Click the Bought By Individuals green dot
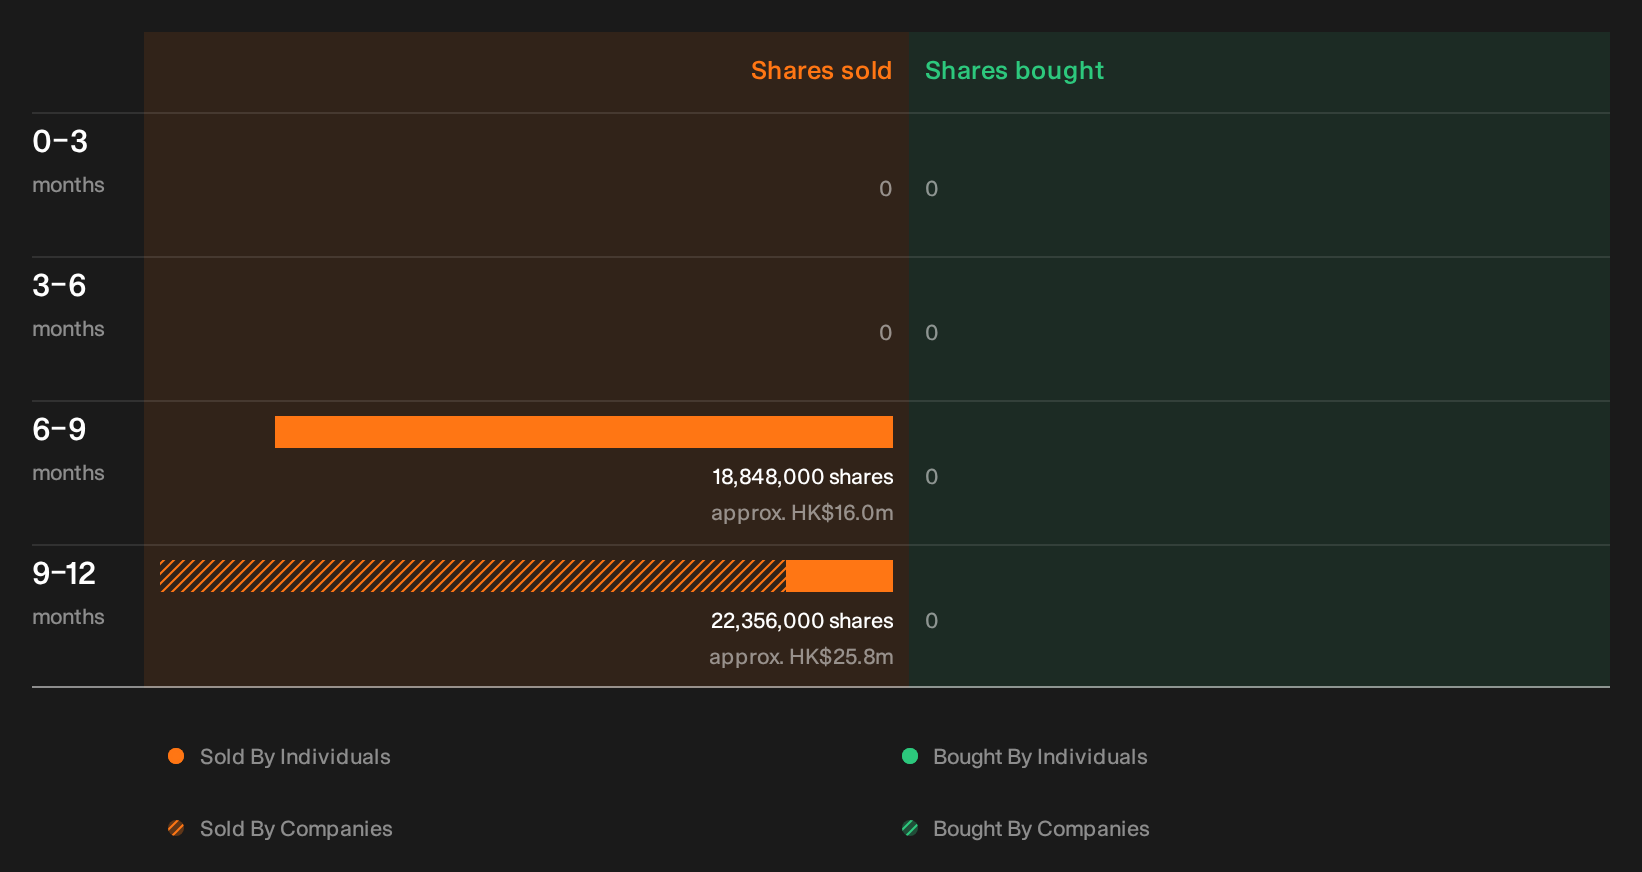 910,756
